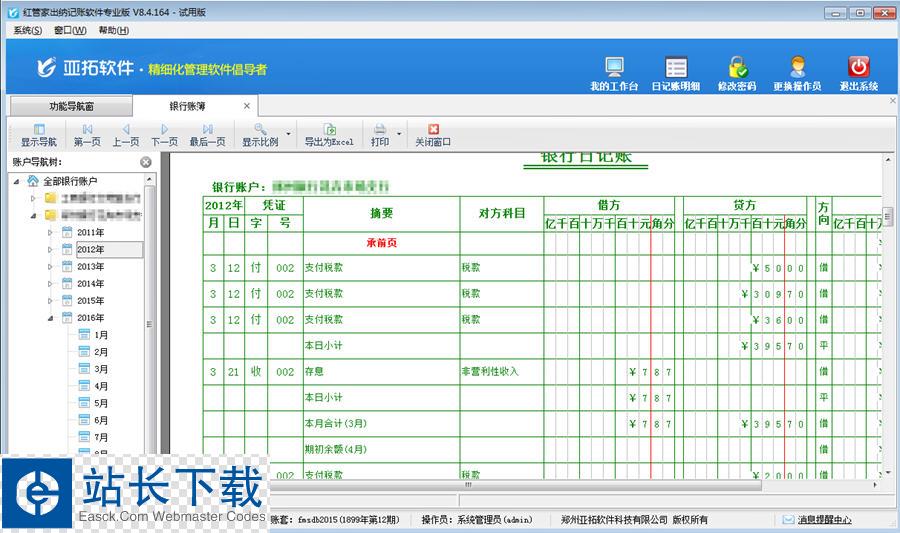Viewport: 900px width, 533px height.
Task: Click 期初余额(4月) row label
Action: [x=335, y=449]
